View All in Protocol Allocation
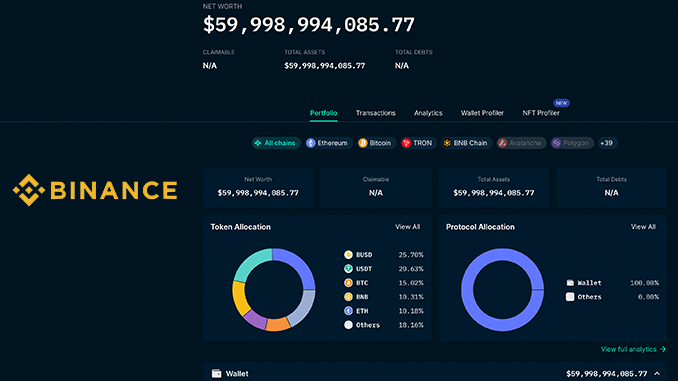Screen dimensions: 678x381 click(x=643, y=227)
